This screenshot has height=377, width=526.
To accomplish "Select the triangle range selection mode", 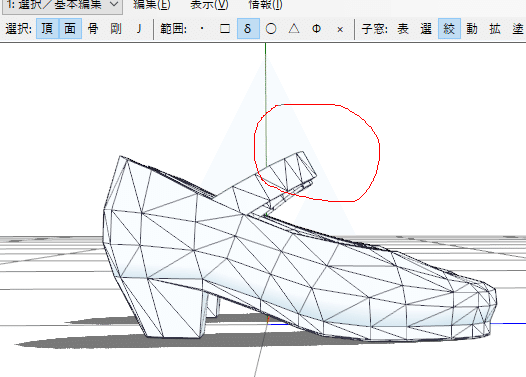I will (294, 29).
